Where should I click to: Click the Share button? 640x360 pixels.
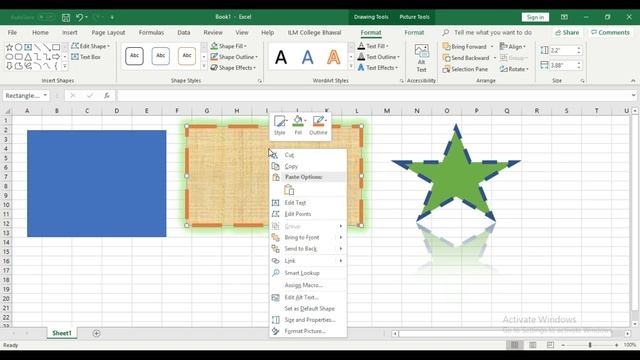point(567,32)
